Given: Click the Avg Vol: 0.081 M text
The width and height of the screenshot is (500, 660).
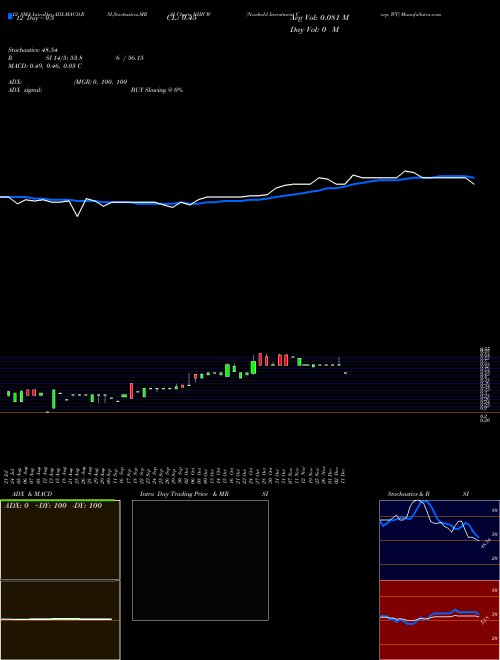Looking at the screenshot, I should tap(319, 18).
